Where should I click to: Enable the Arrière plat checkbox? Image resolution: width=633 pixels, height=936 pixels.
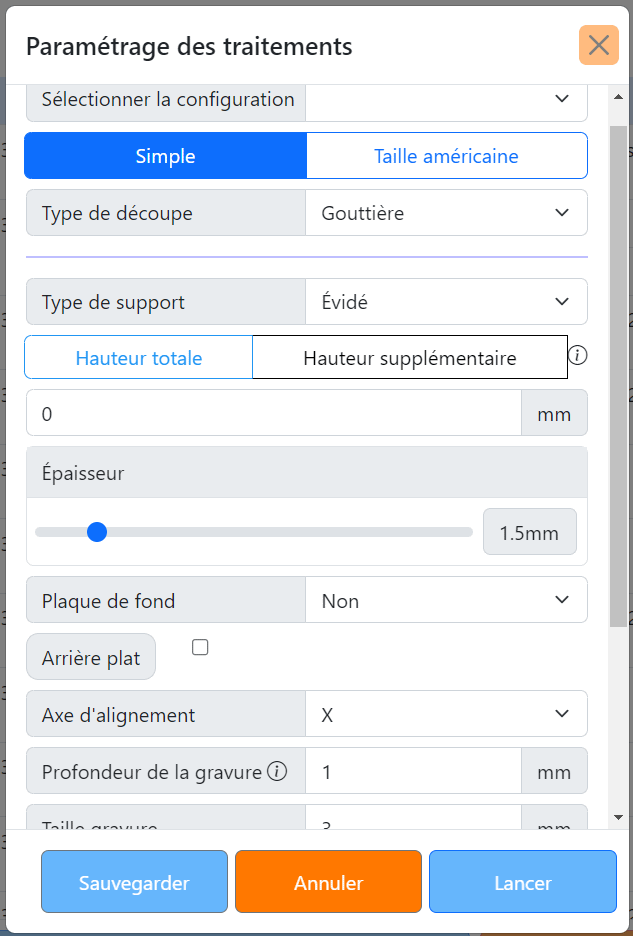(x=200, y=647)
